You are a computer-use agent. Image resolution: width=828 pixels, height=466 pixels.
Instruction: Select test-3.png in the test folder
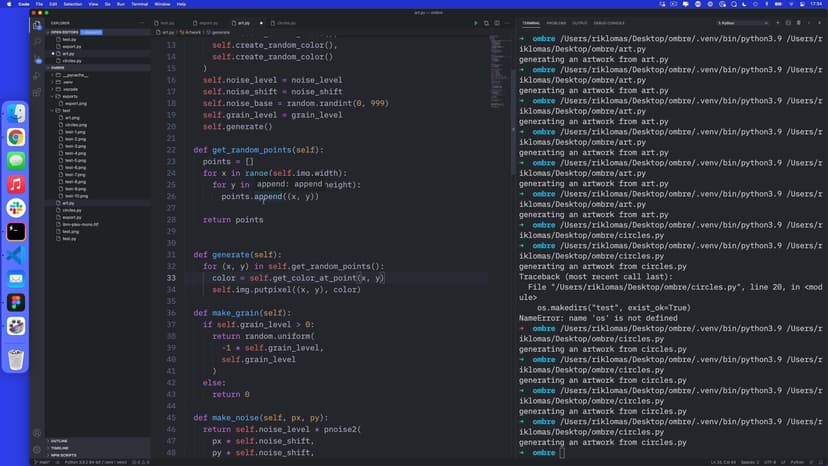click(74, 146)
